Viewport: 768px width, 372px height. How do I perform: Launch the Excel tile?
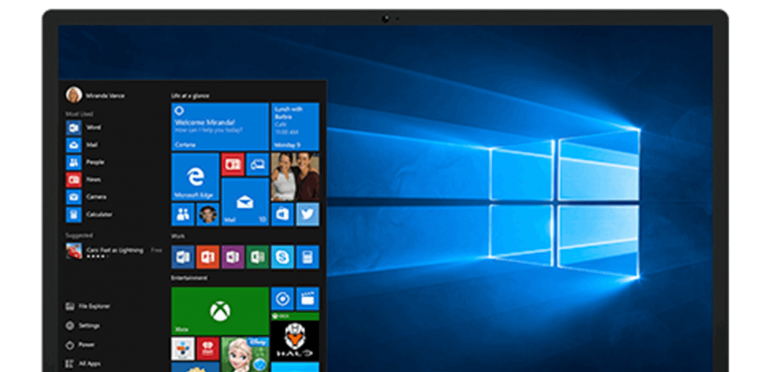tap(258, 257)
